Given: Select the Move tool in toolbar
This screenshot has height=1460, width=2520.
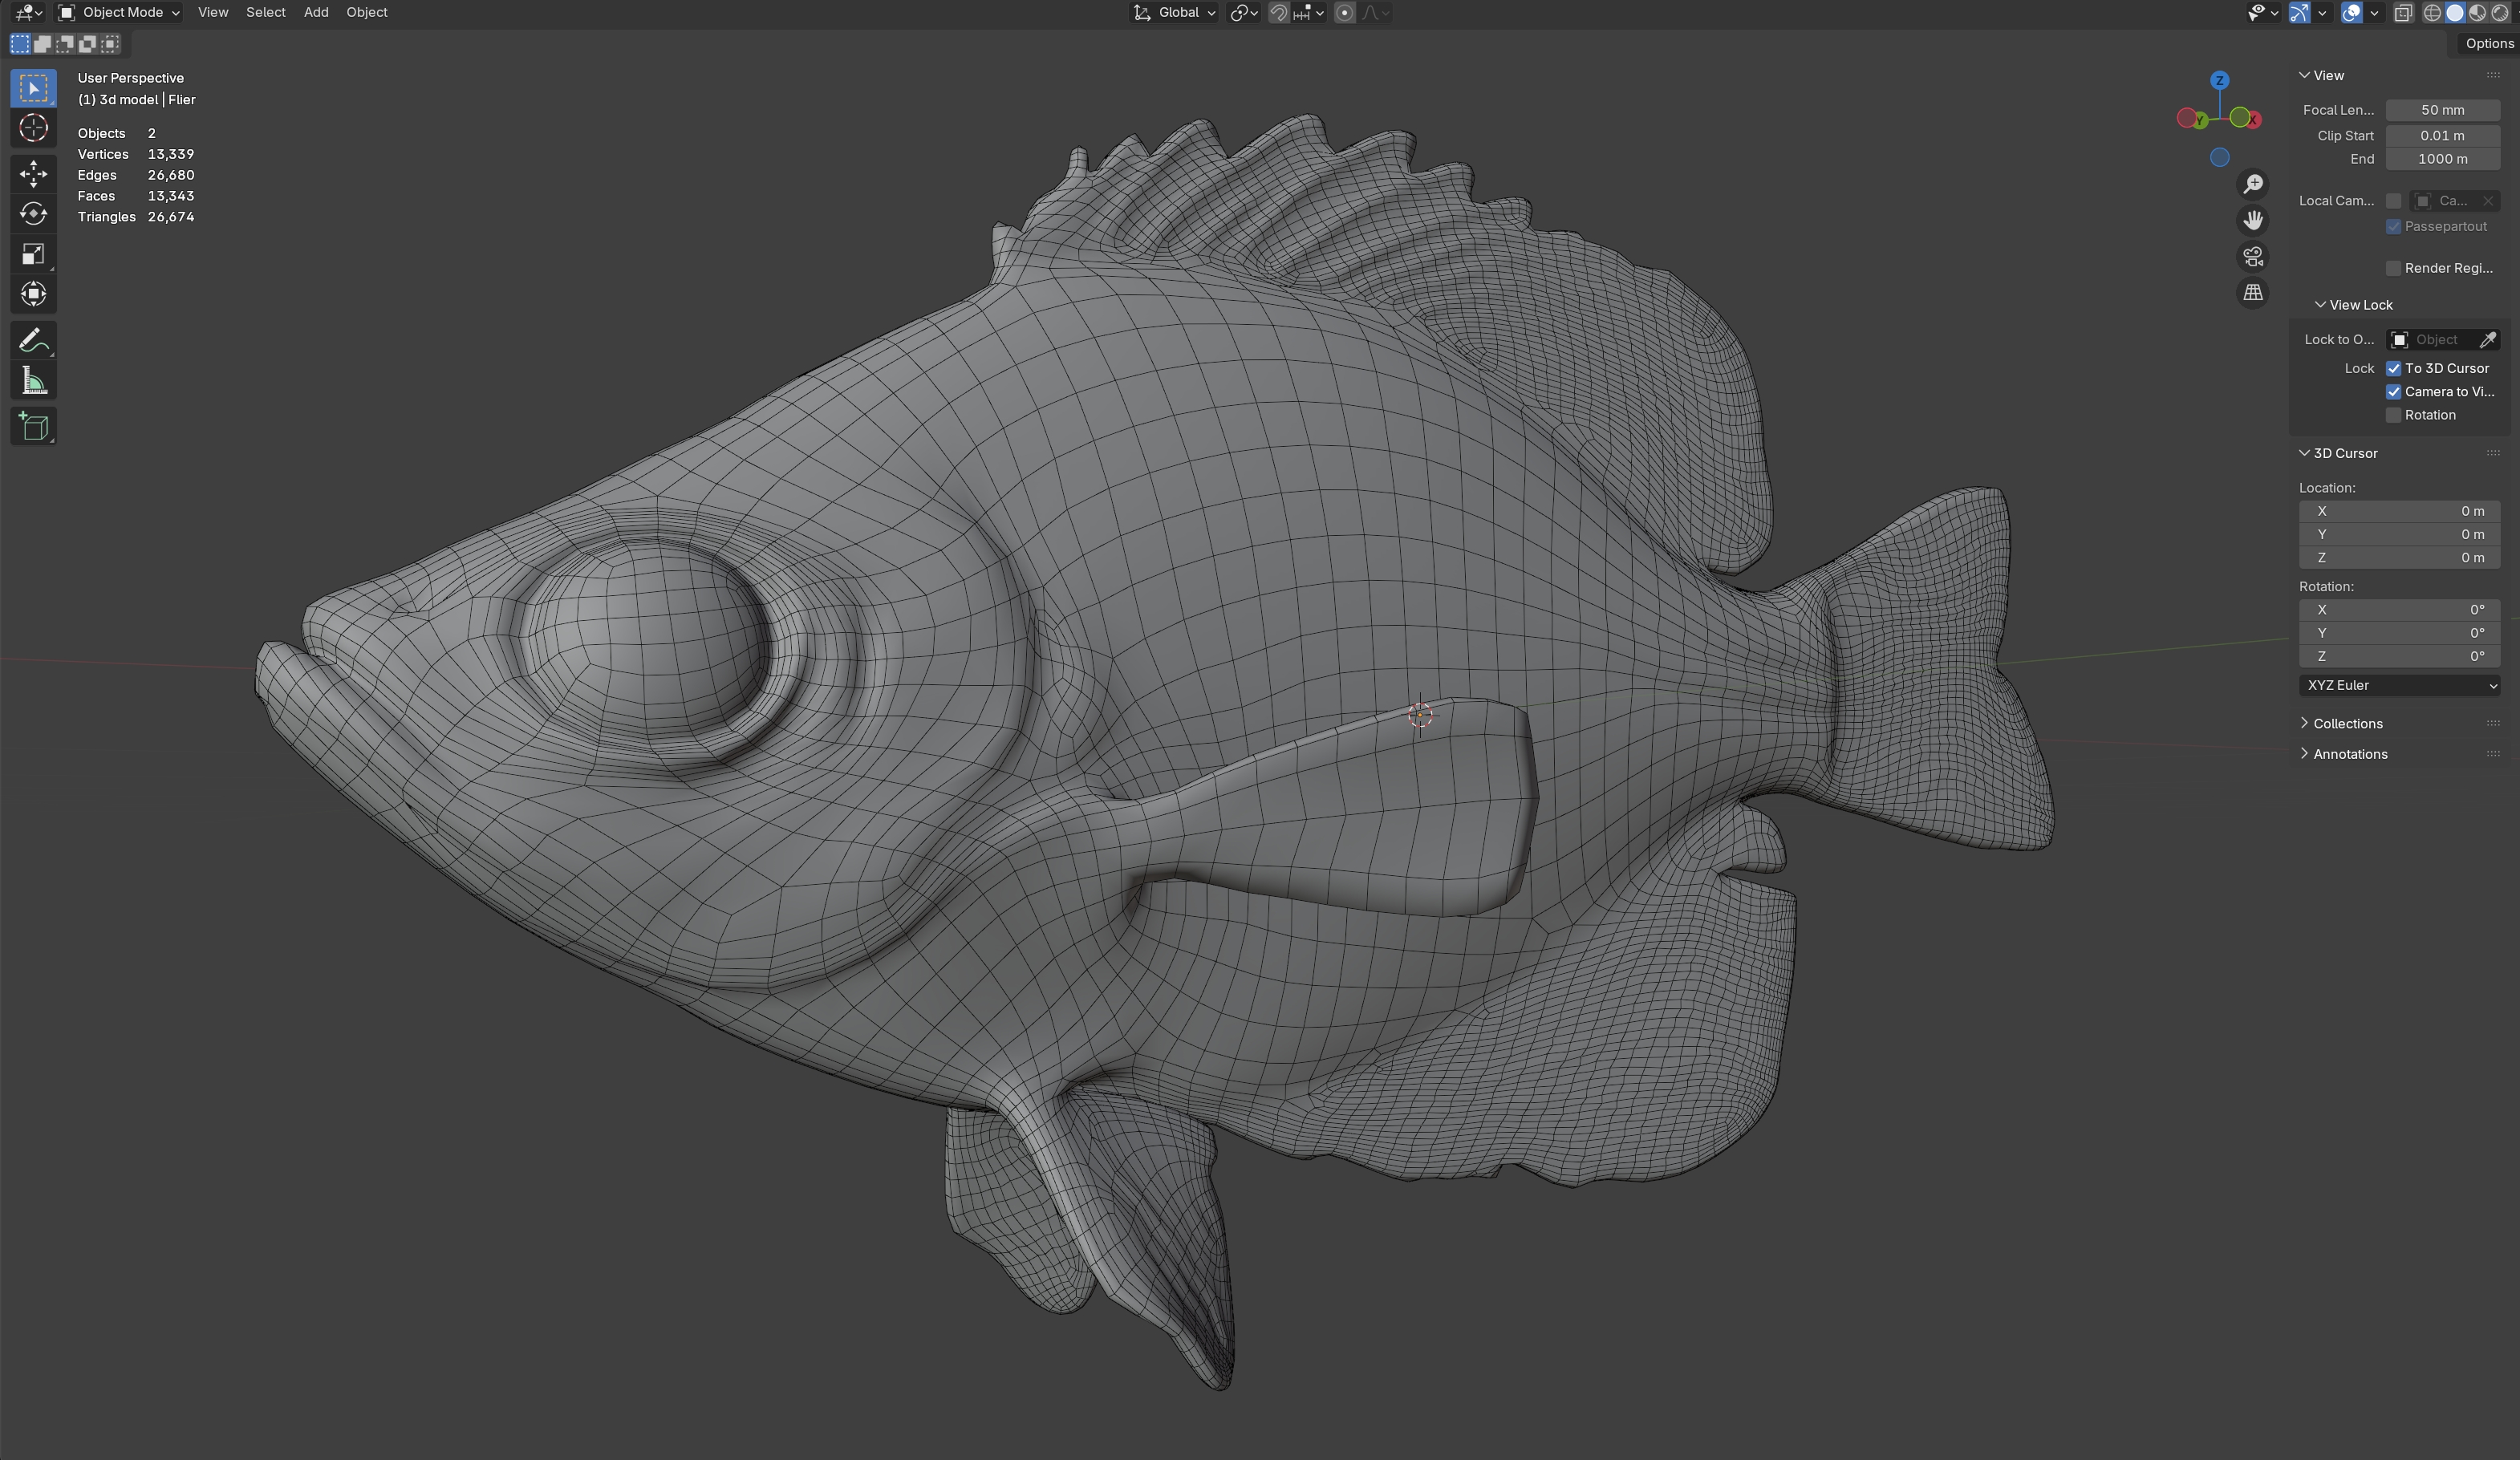Looking at the screenshot, I should [33, 174].
